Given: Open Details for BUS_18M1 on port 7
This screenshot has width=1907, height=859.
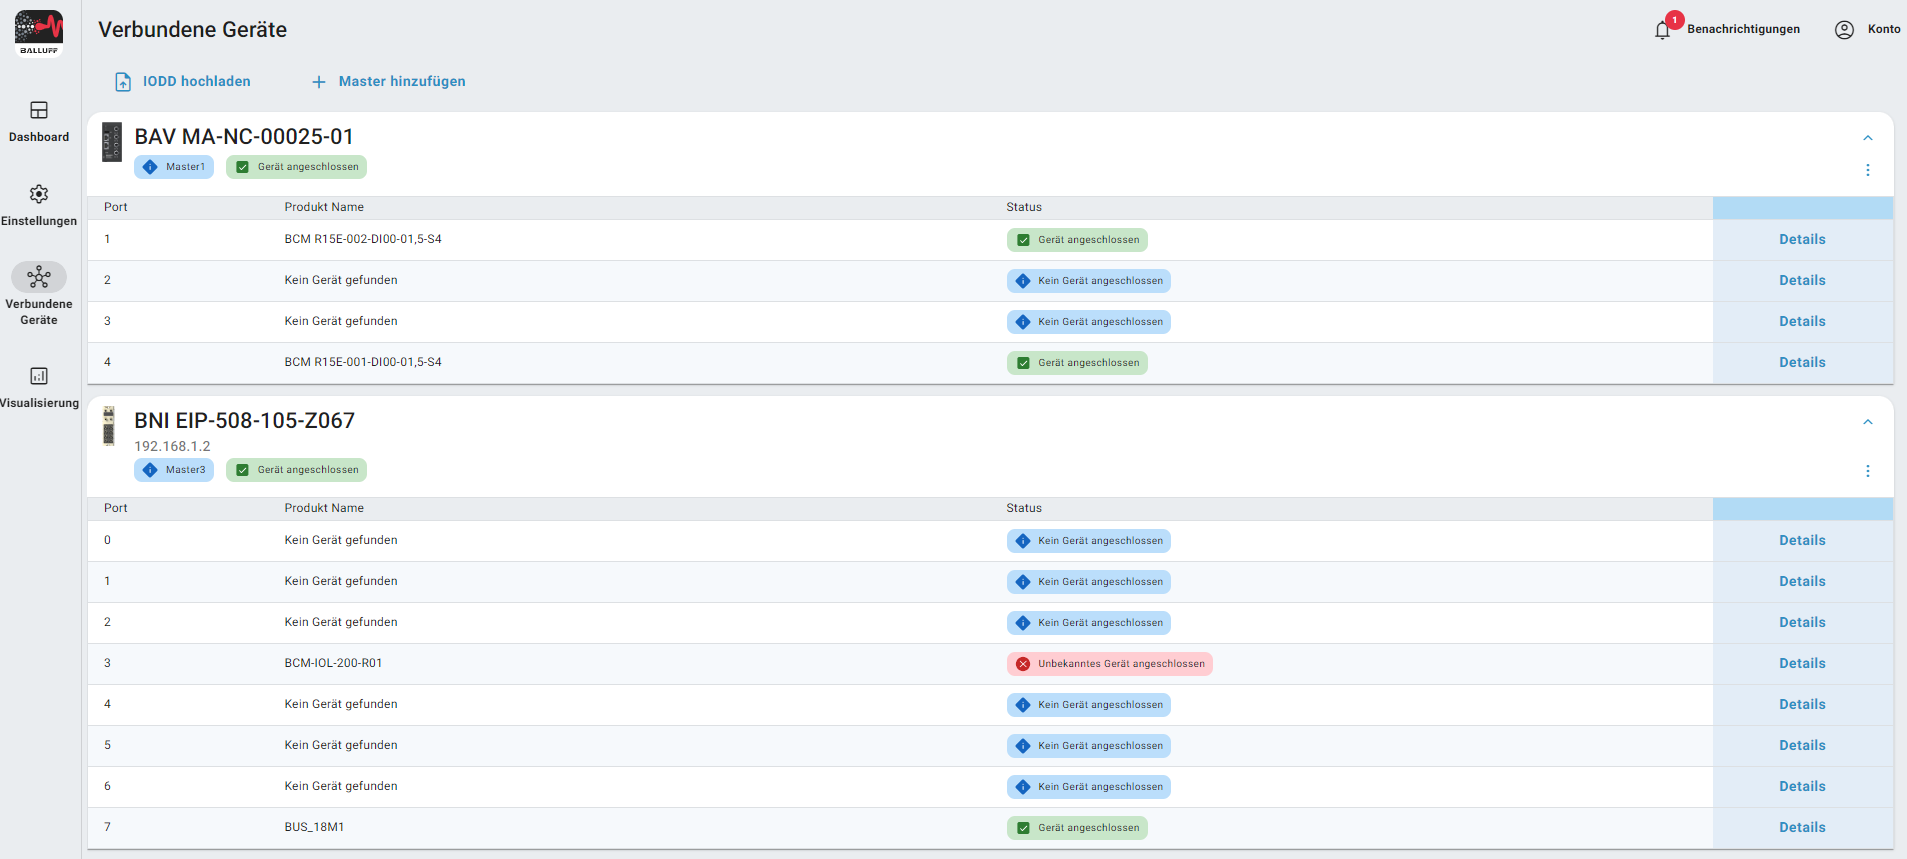Looking at the screenshot, I should 1801,828.
